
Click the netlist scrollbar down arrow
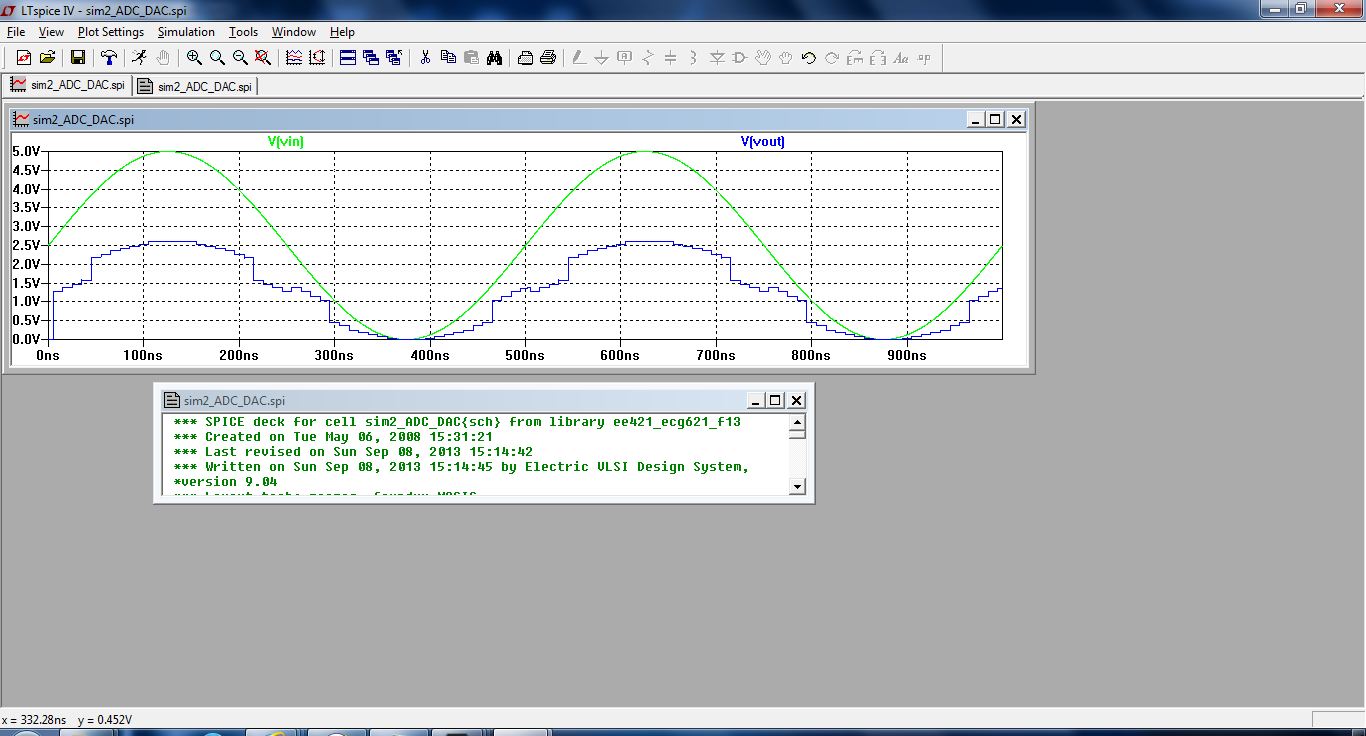pyautogui.click(x=797, y=487)
